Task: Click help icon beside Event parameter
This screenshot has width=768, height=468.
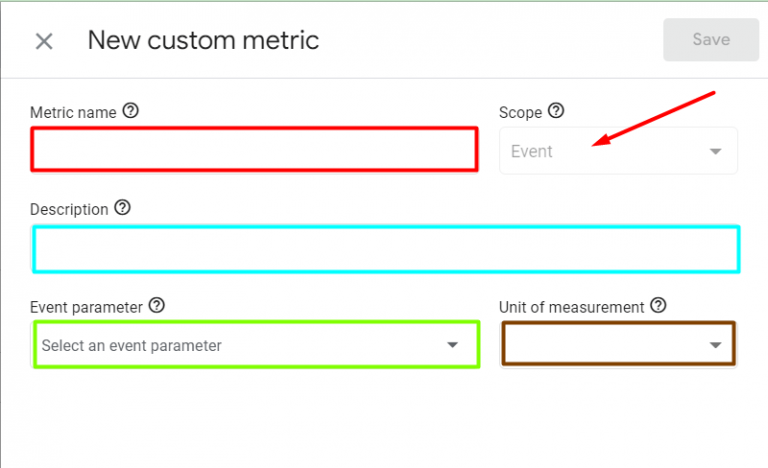Action: tap(157, 305)
